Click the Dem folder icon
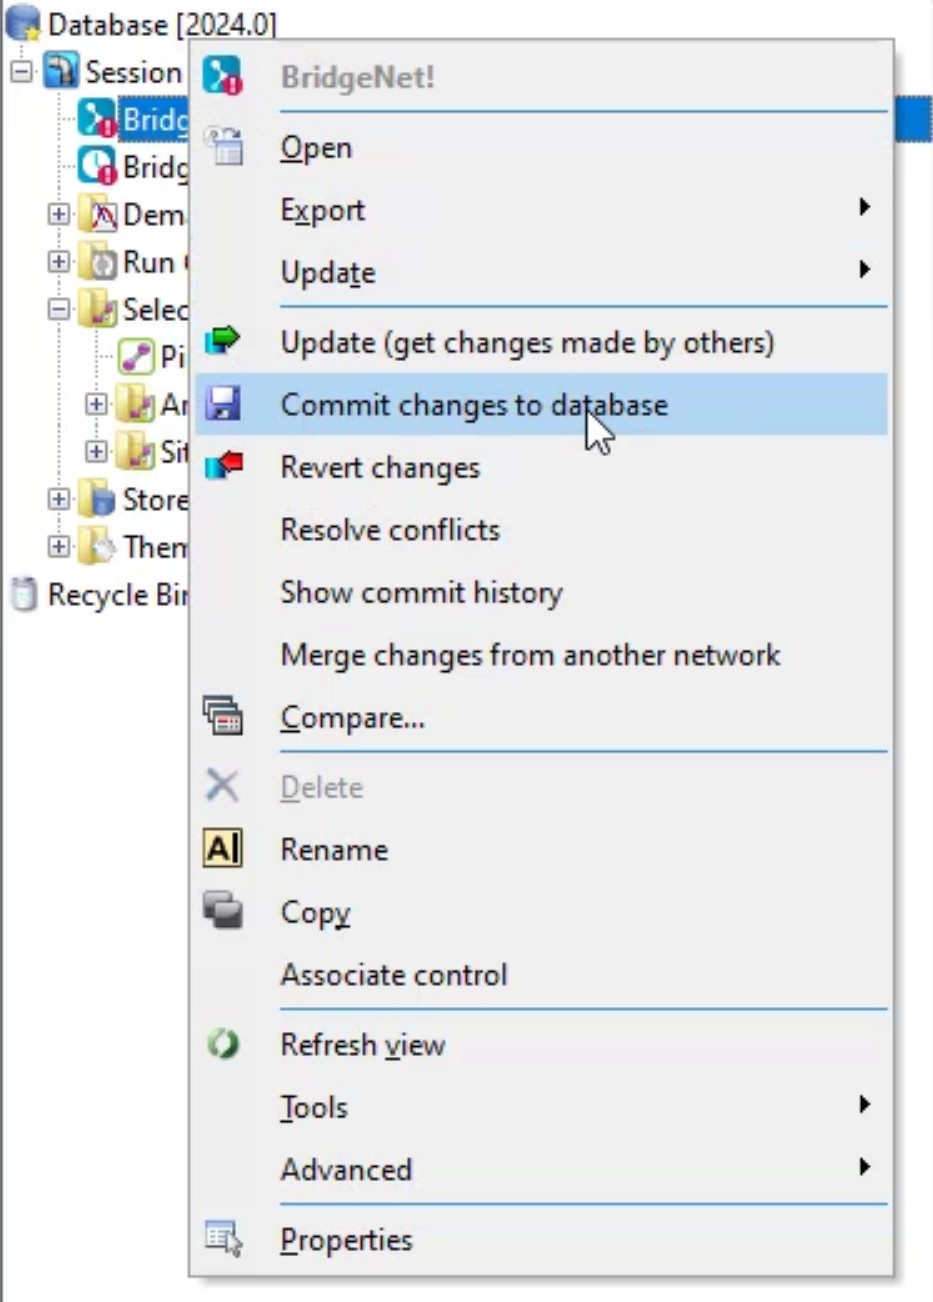 (x=98, y=214)
